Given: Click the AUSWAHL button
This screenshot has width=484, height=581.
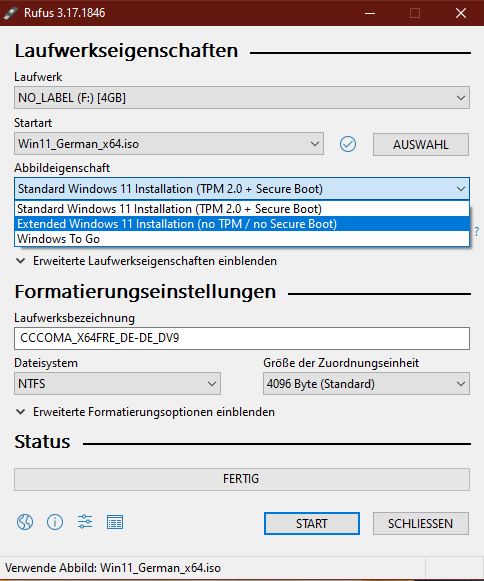Looking at the screenshot, I should click(x=421, y=145).
